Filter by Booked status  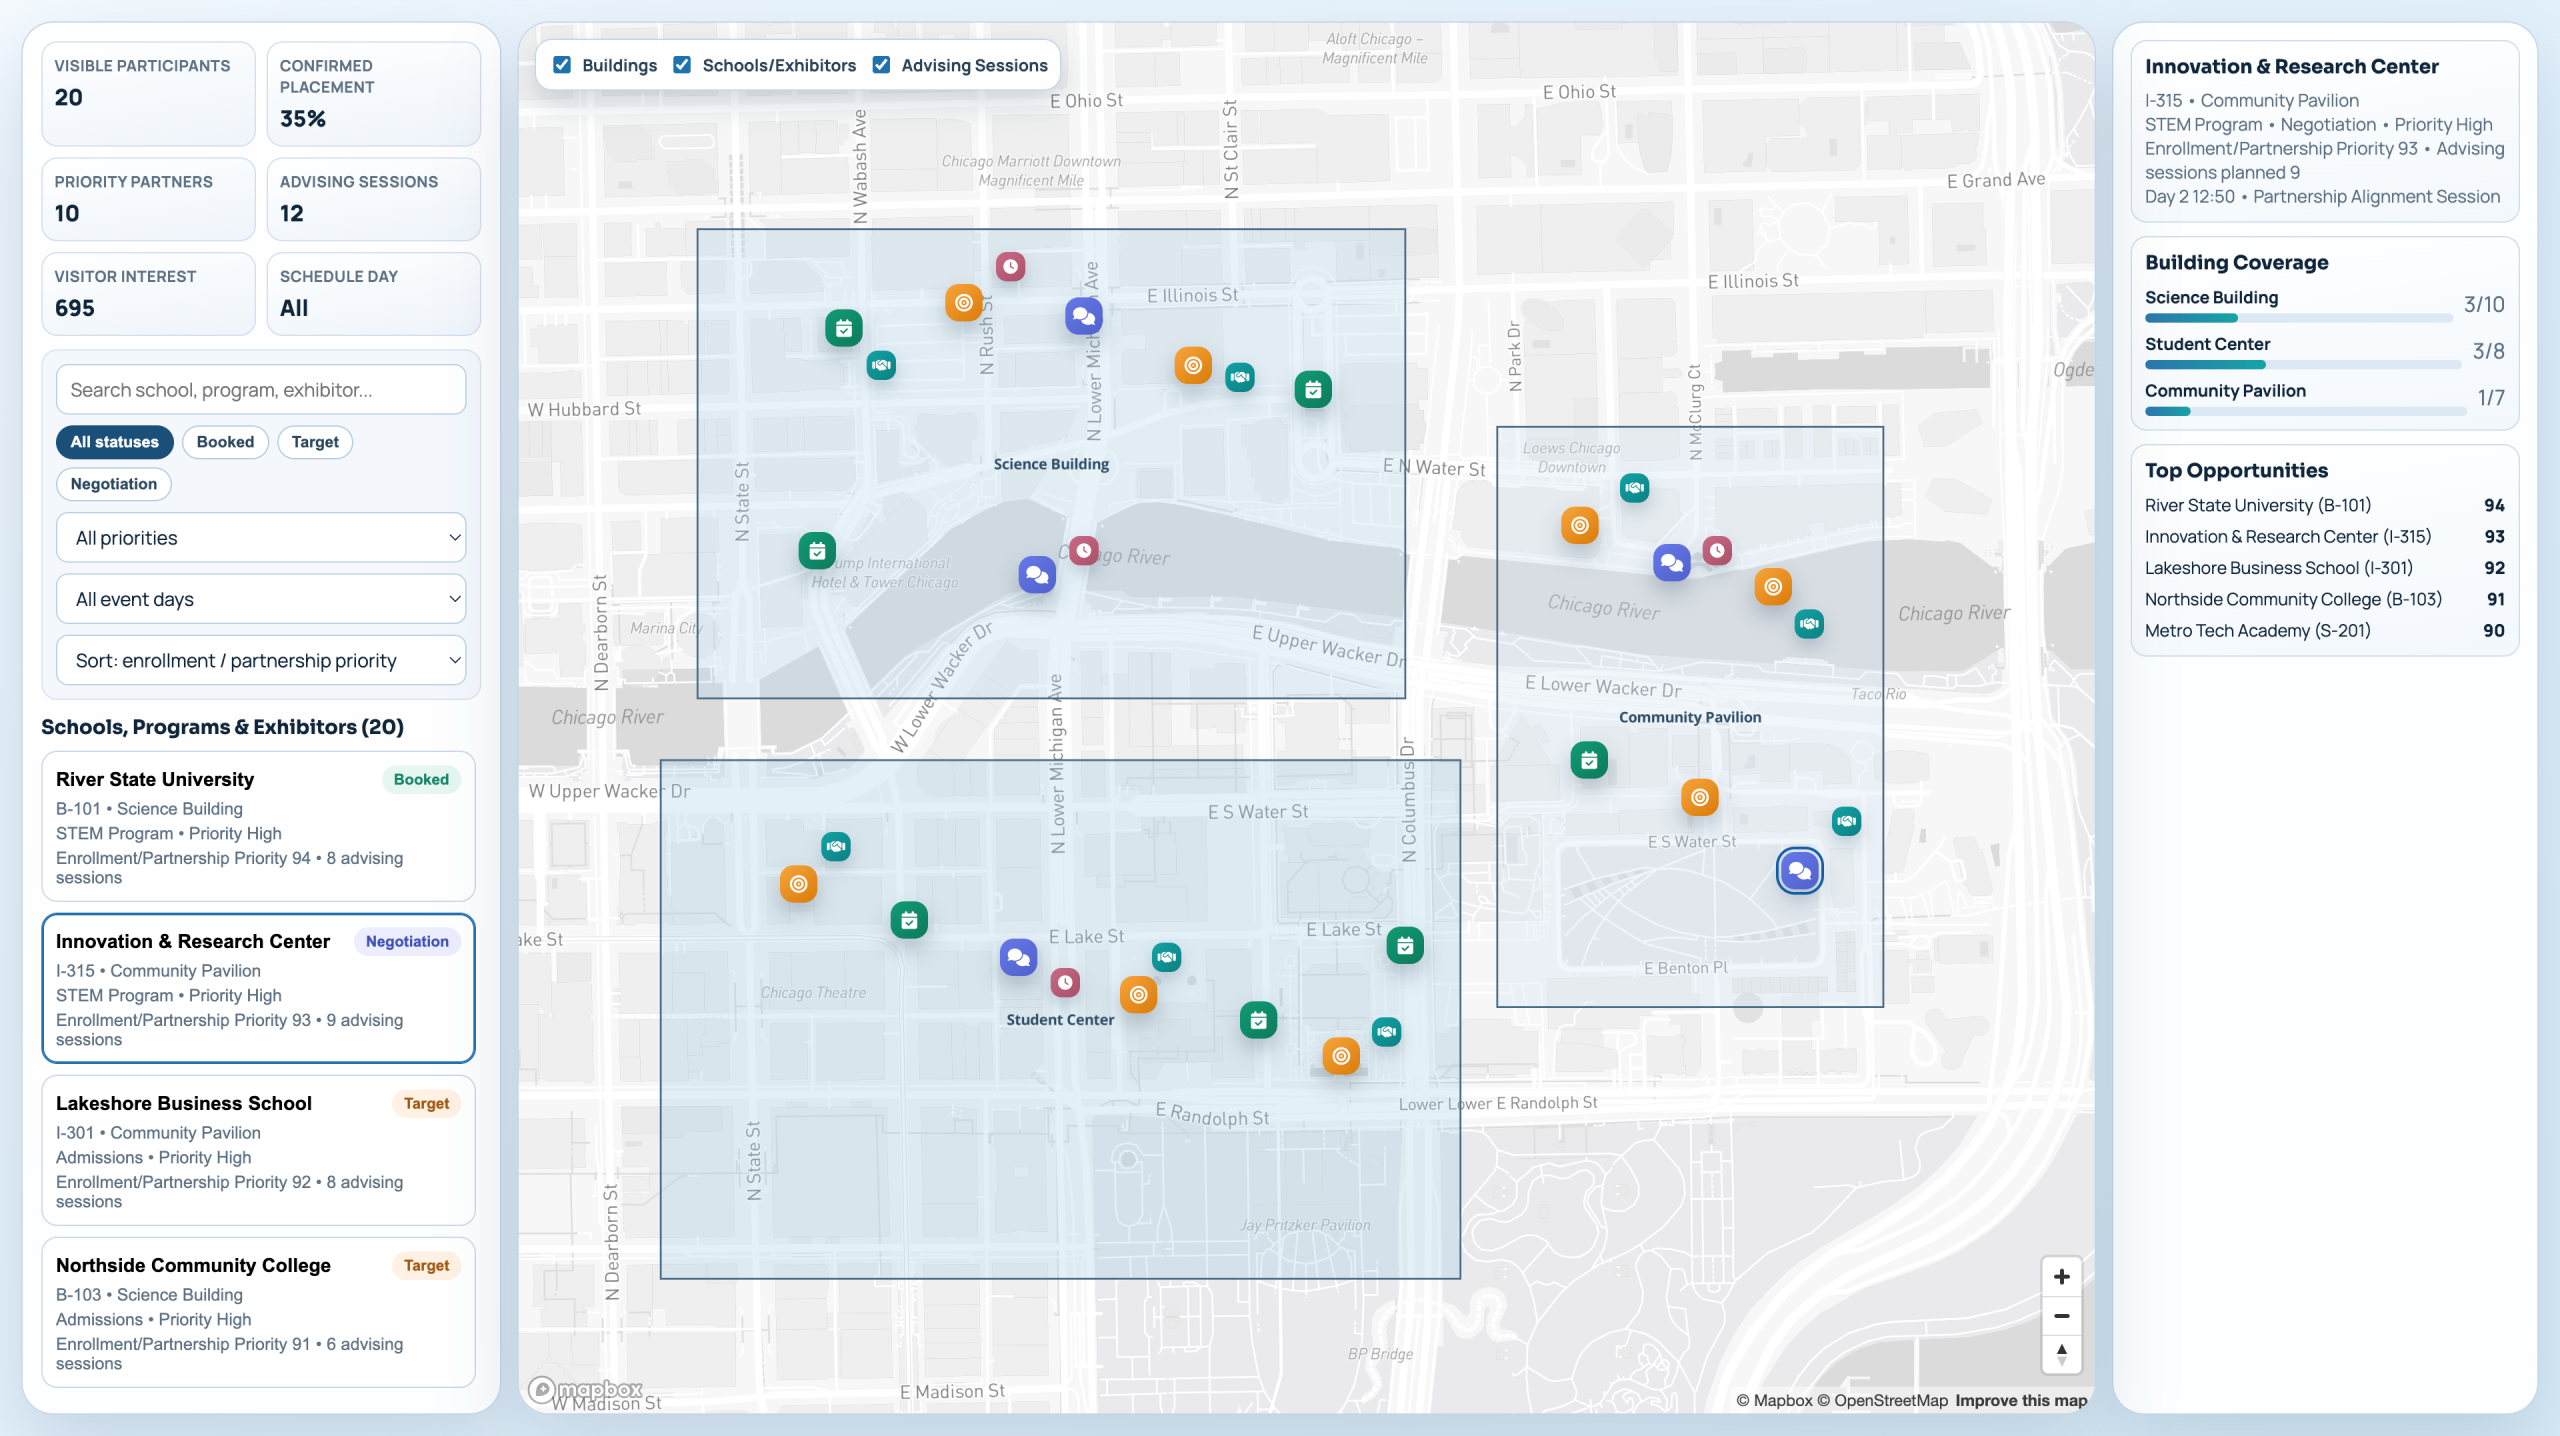pyautogui.click(x=225, y=442)
